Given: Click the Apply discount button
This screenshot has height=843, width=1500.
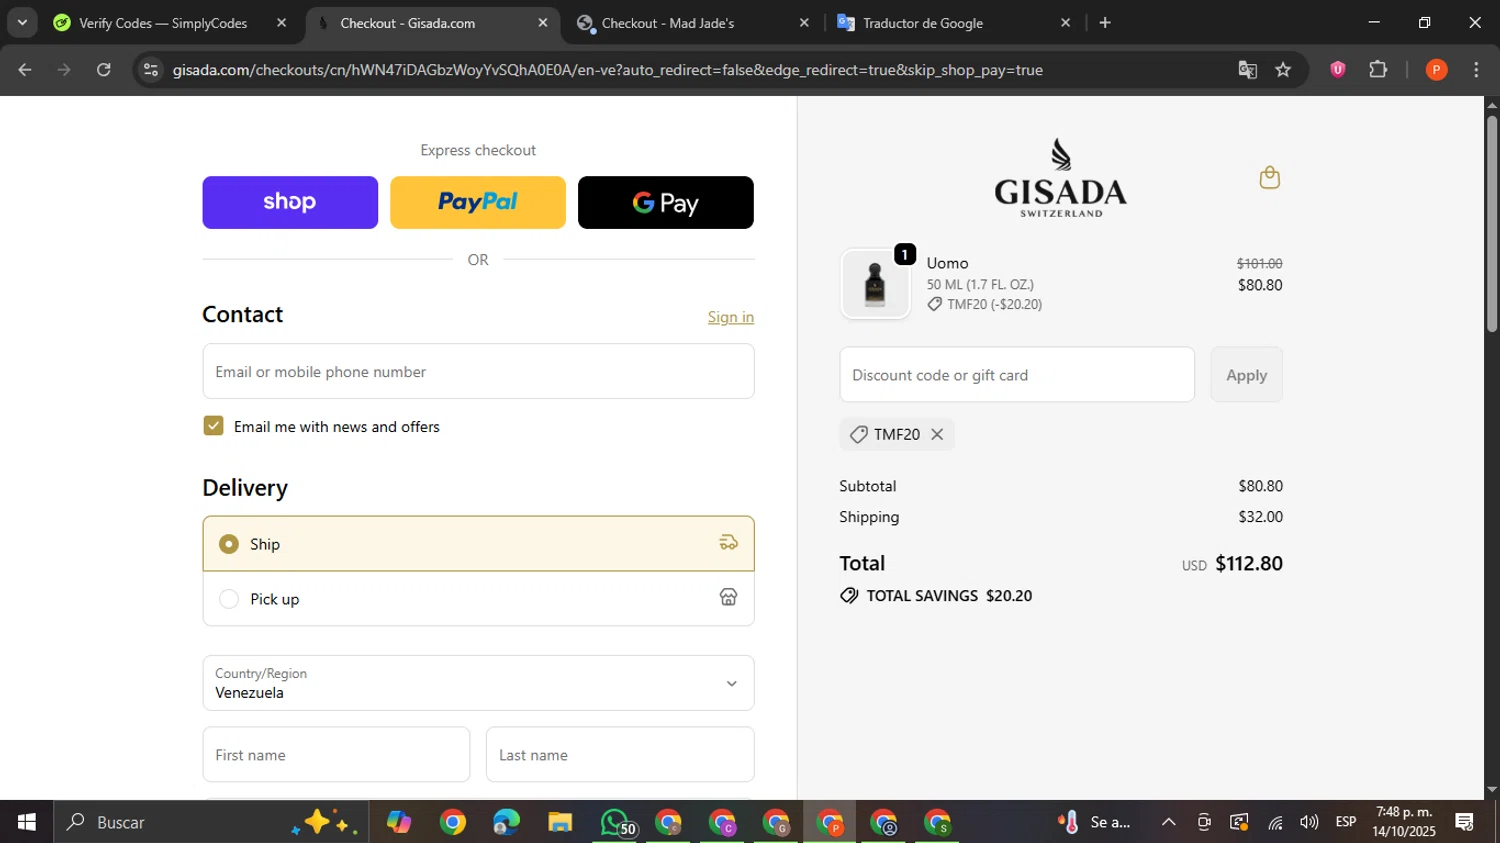Looking at the screenshot, I should pyautogui.click(x=1246, y=375).
